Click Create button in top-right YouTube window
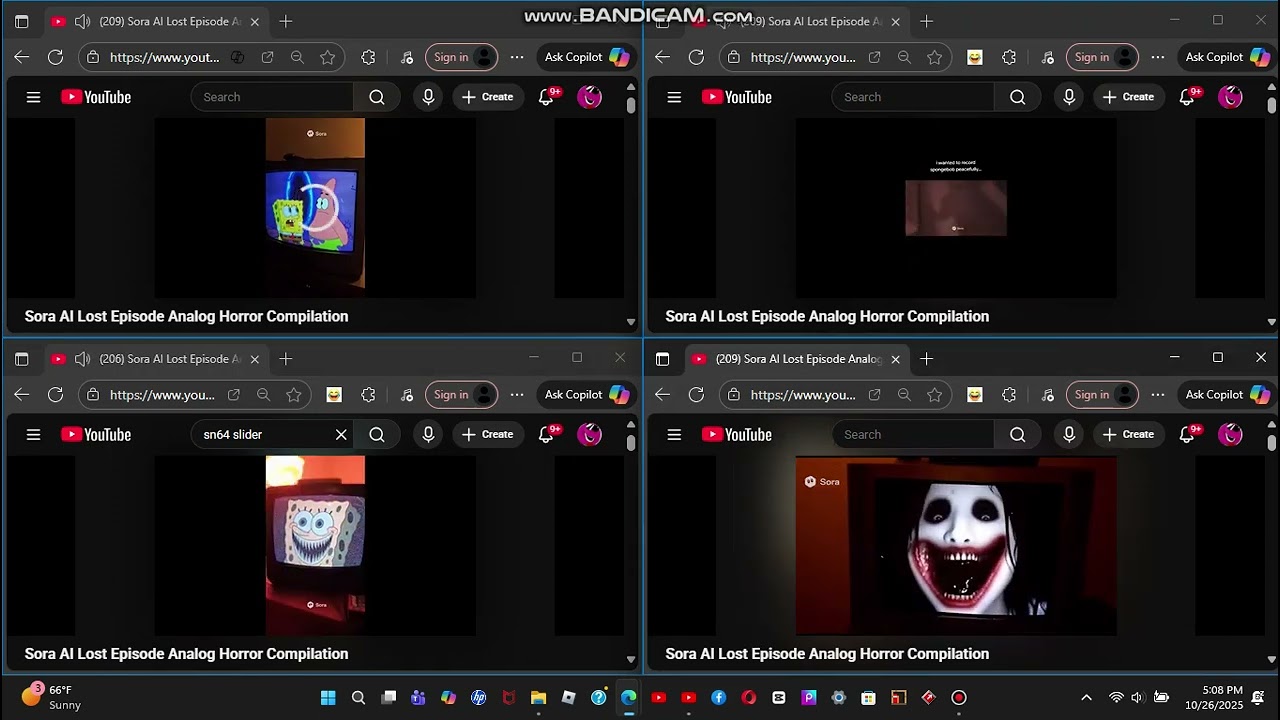Viewport: 1280px width, 720px height. [1129, 97]
